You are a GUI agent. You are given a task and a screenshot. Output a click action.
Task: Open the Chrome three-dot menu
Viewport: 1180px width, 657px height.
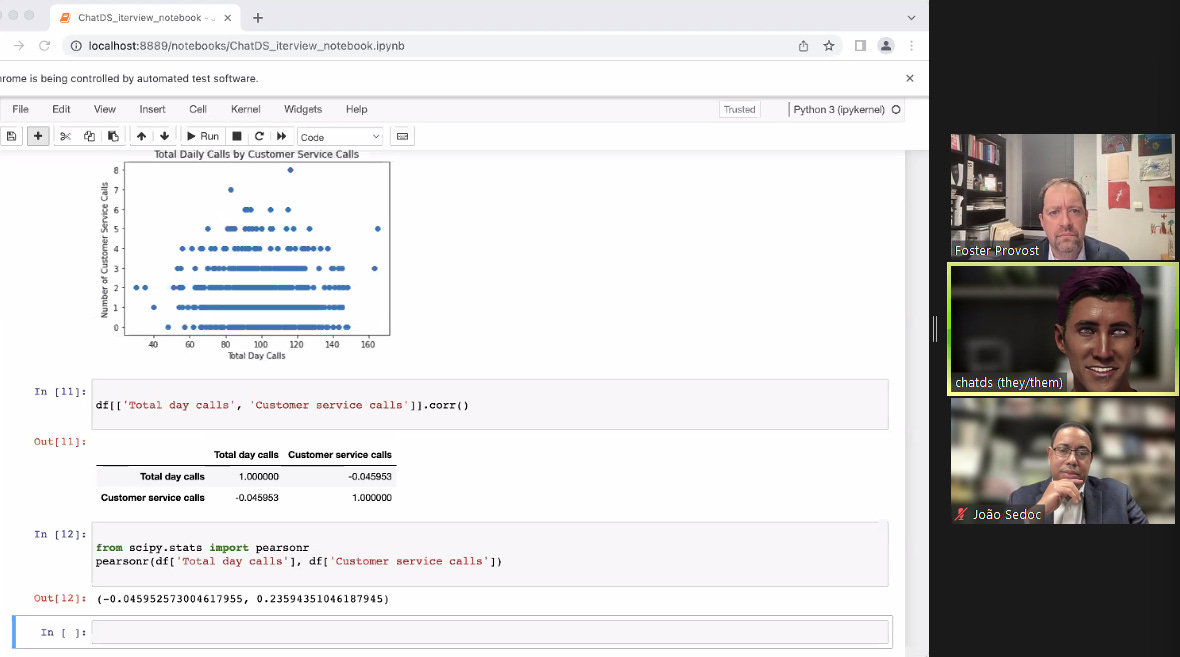coord(911,46)
